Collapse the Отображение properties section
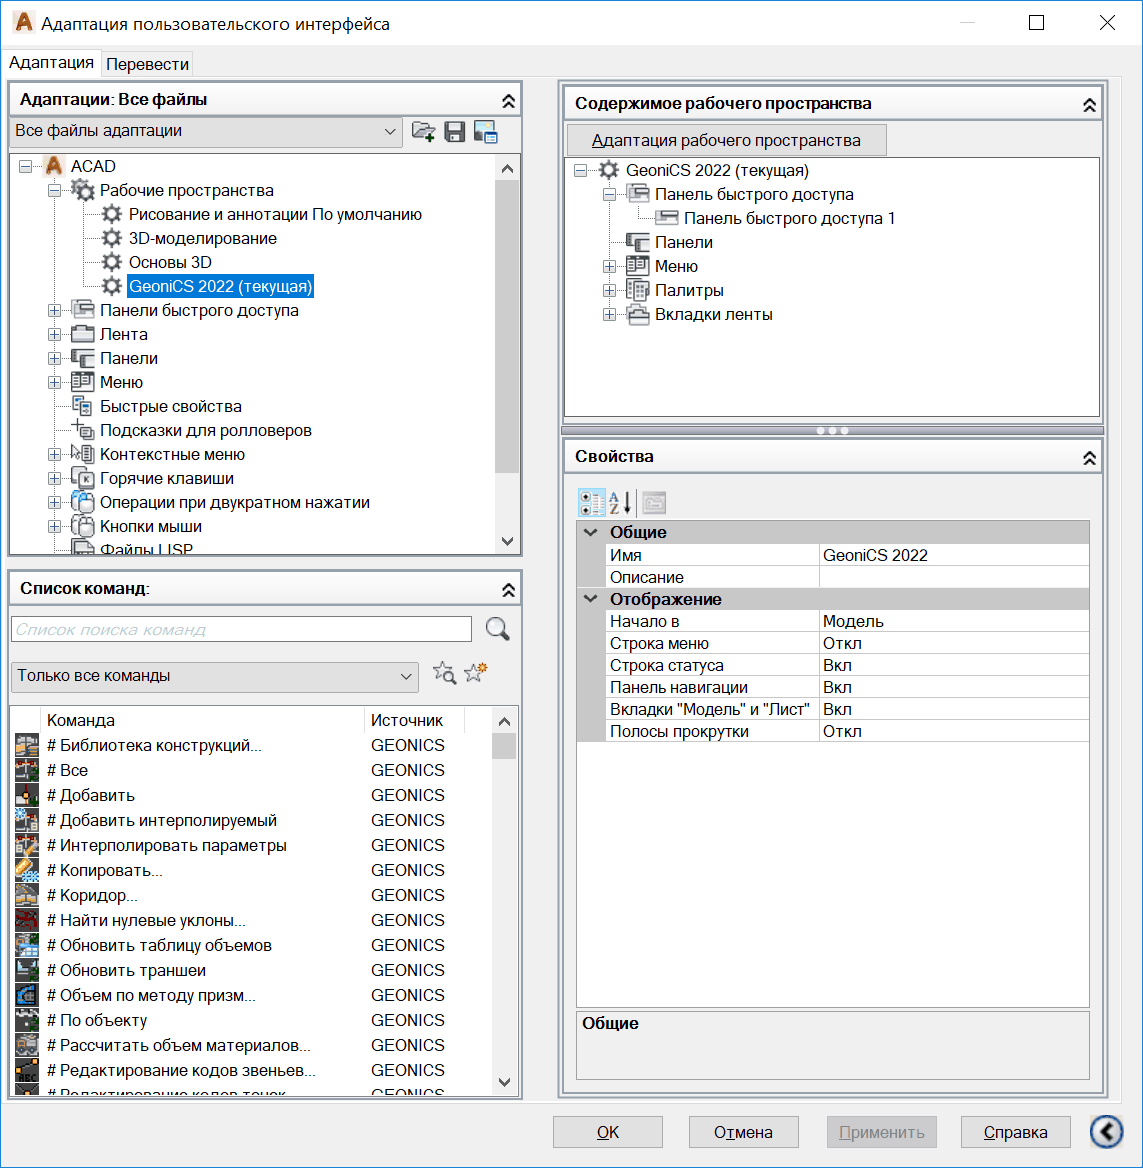This screenshot has width=1143, height=1168. 591,600
